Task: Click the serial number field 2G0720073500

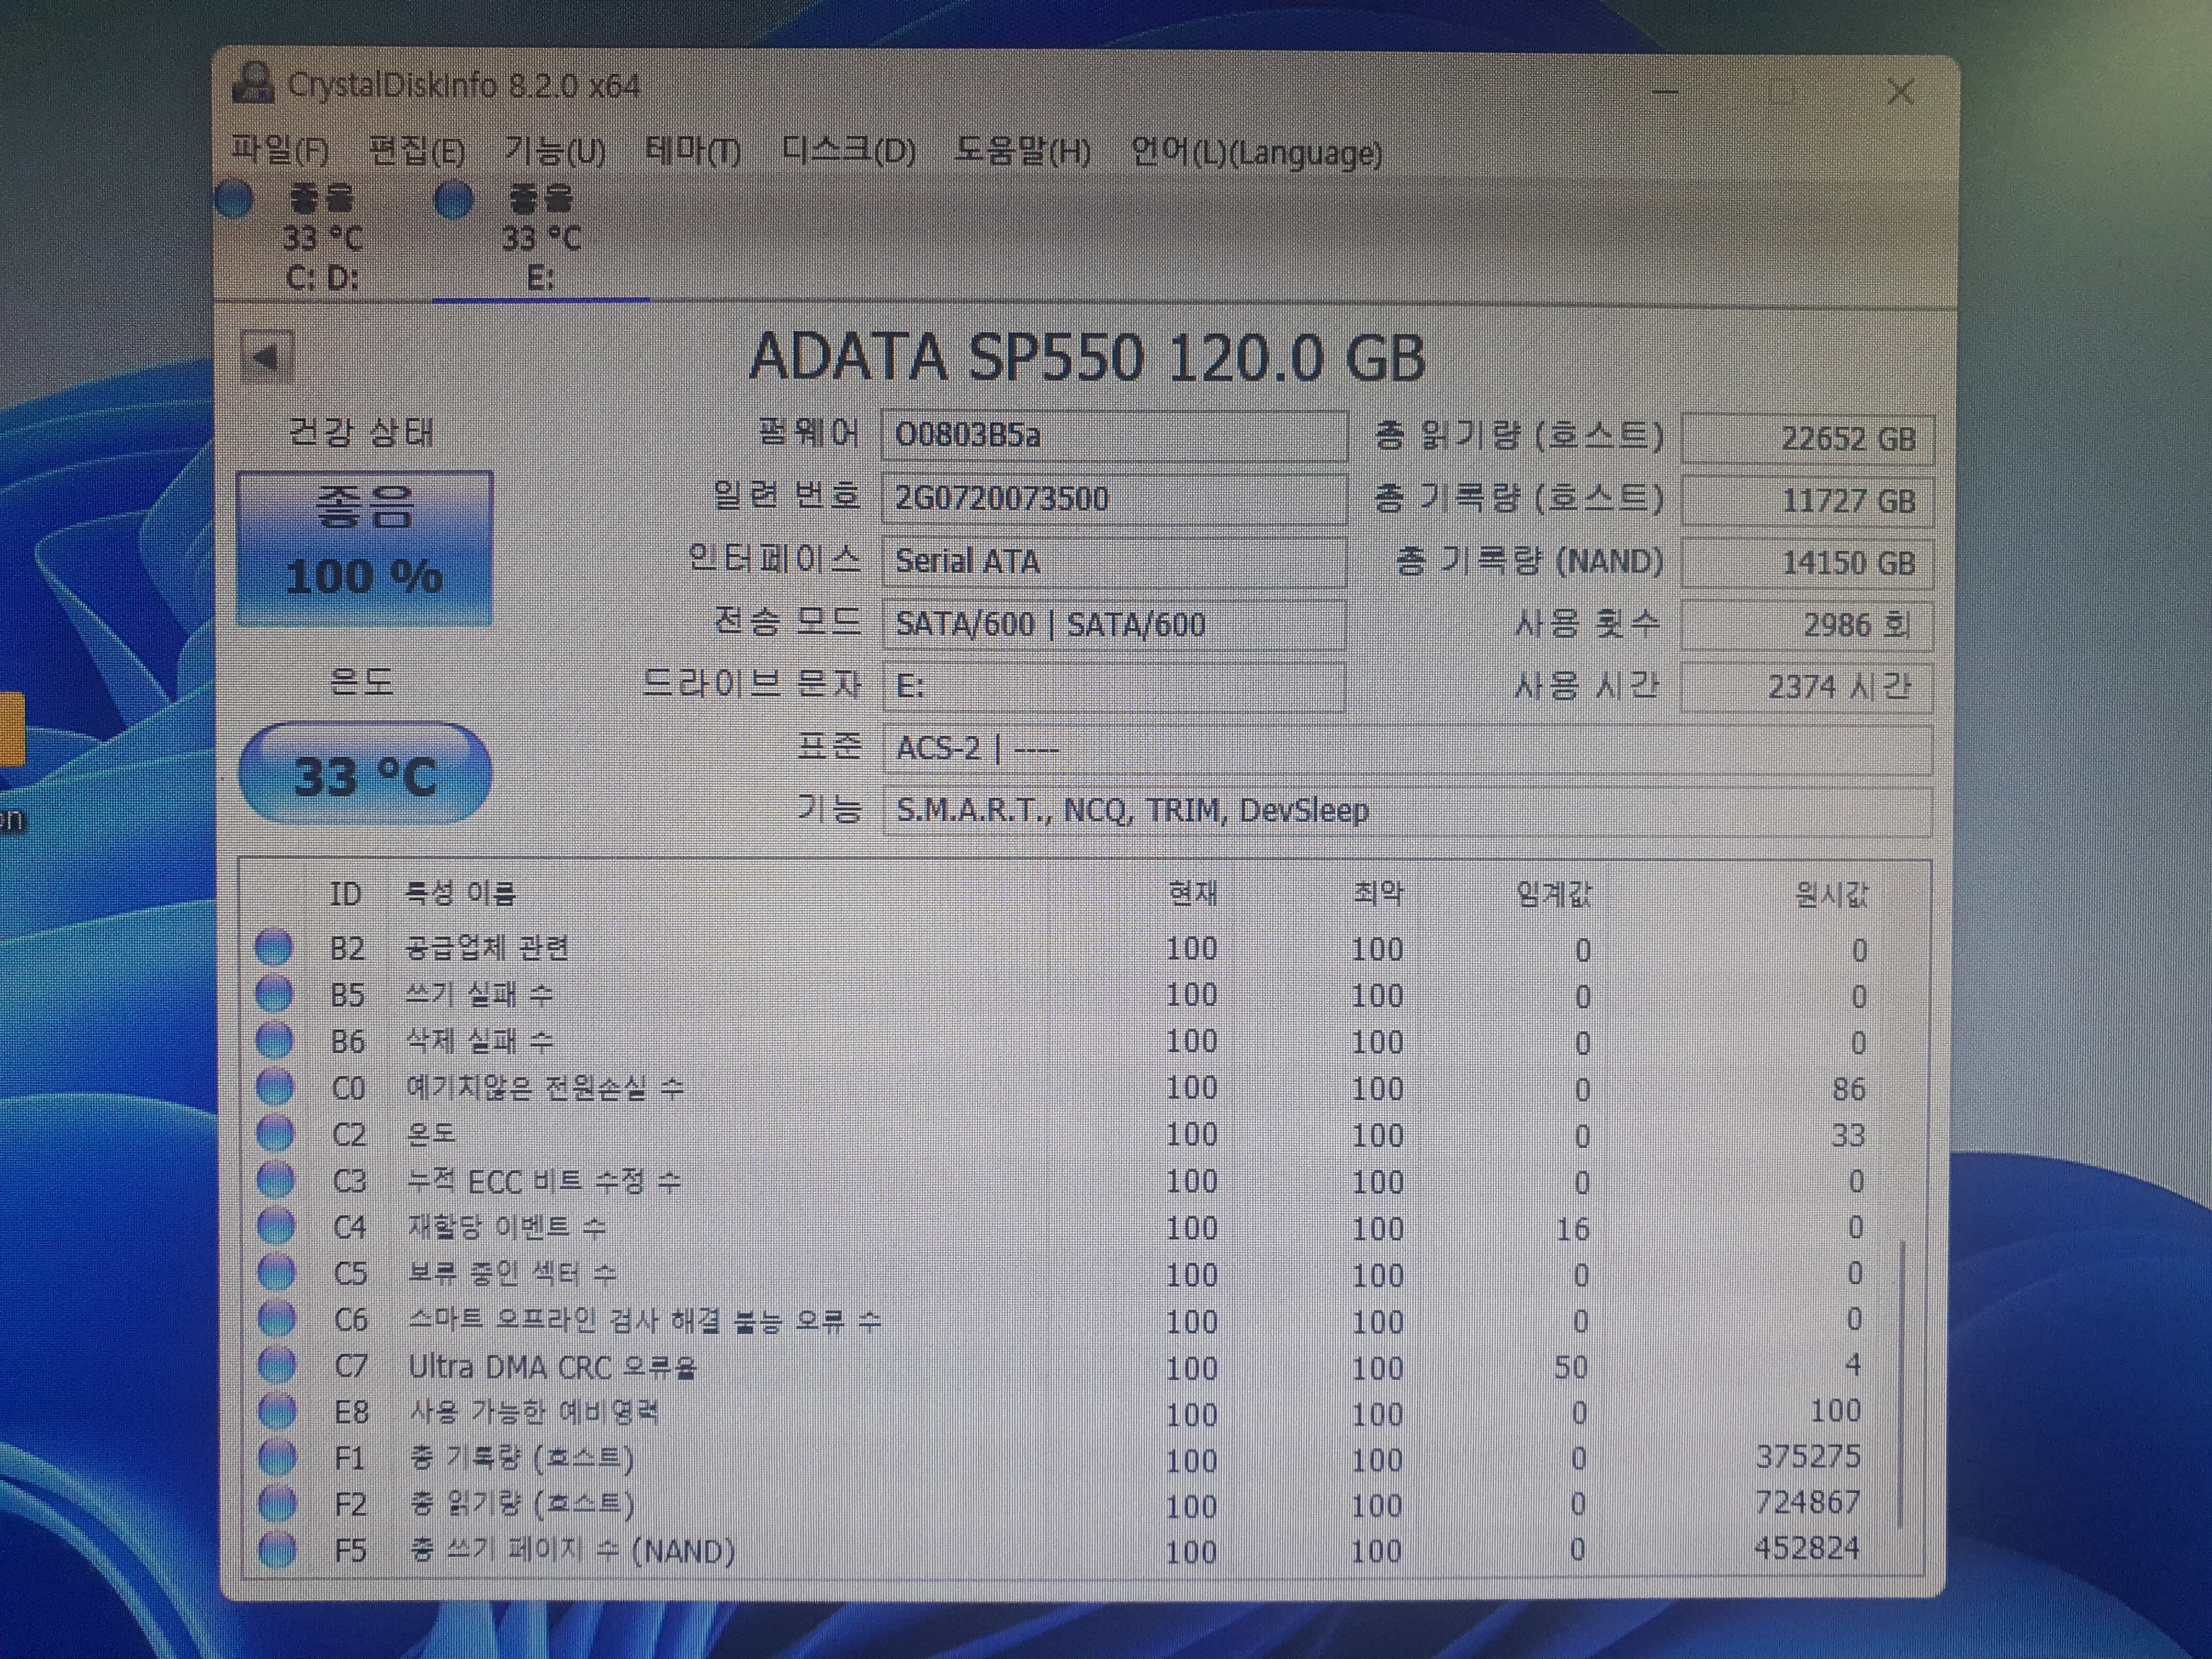Action: pyautogui.click(x=1114, y=498)
